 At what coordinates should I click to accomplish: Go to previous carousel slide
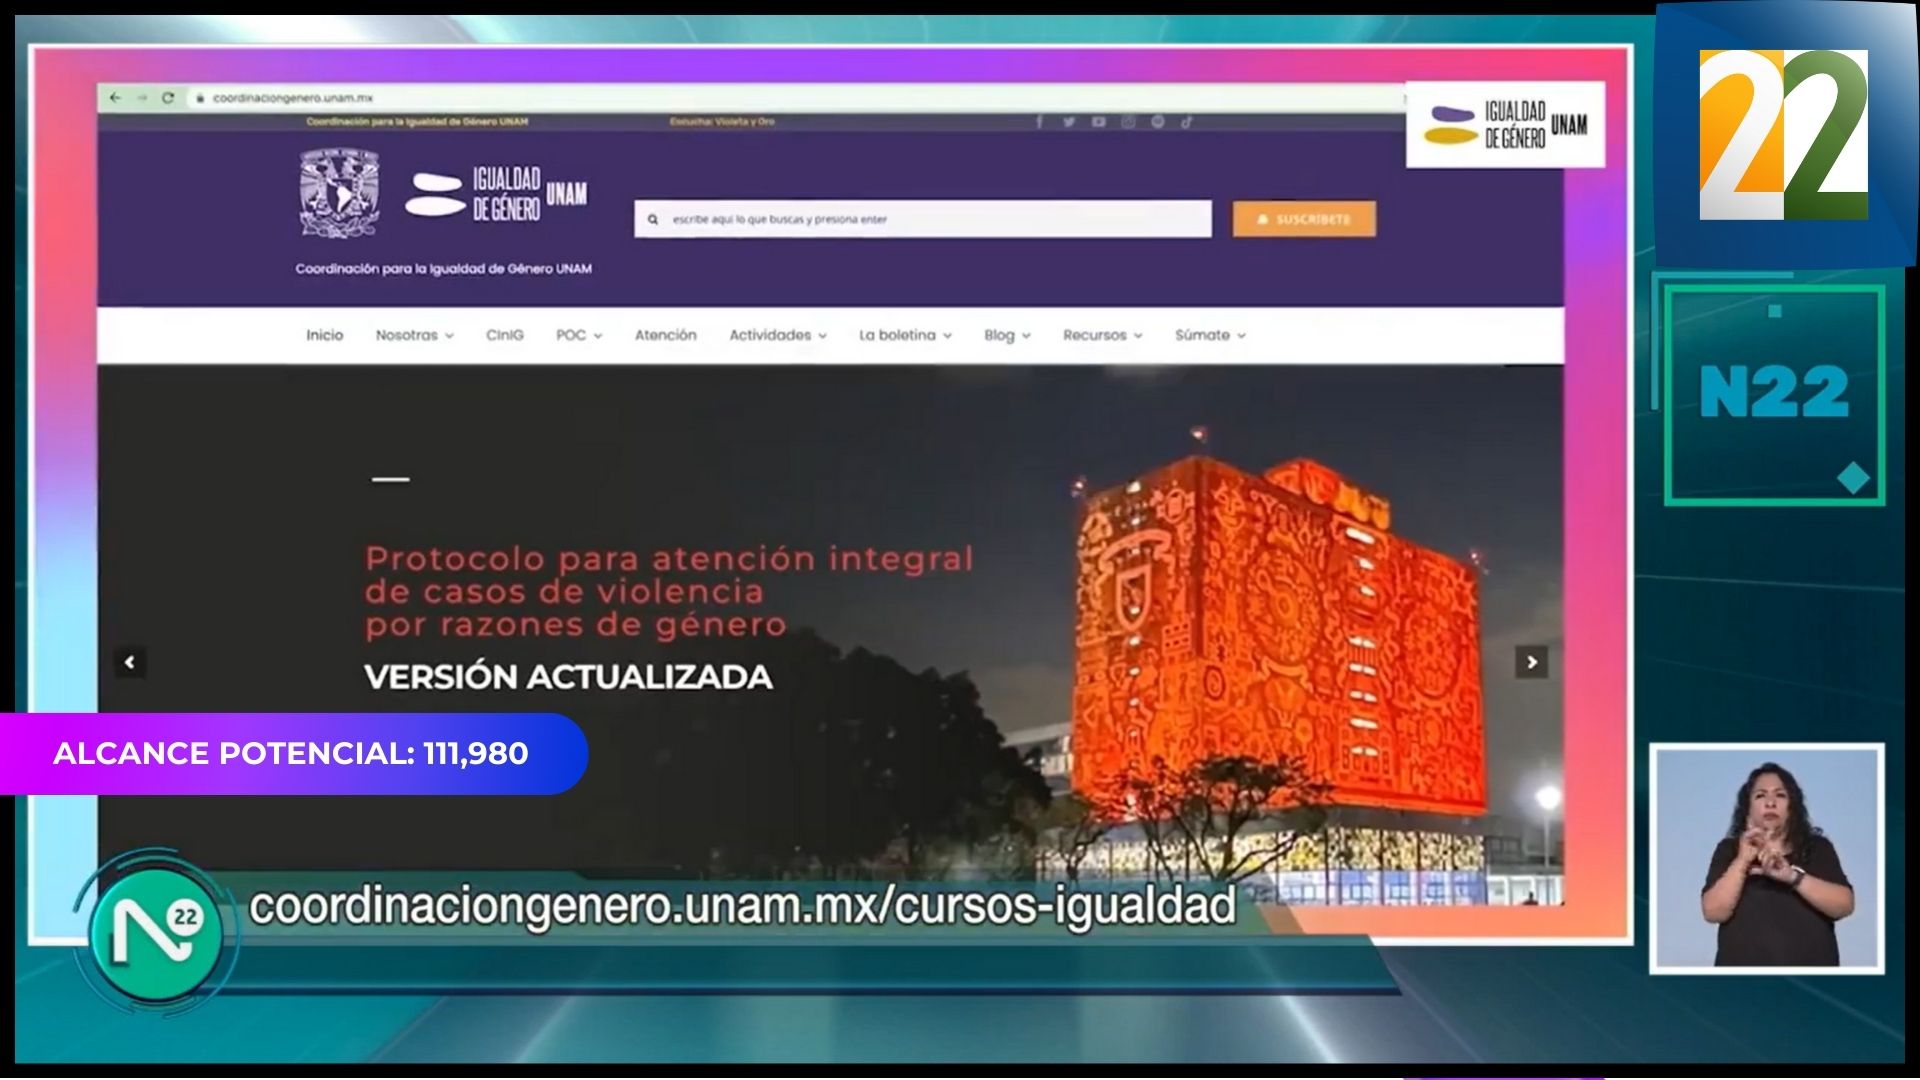(x=130, y=662)
